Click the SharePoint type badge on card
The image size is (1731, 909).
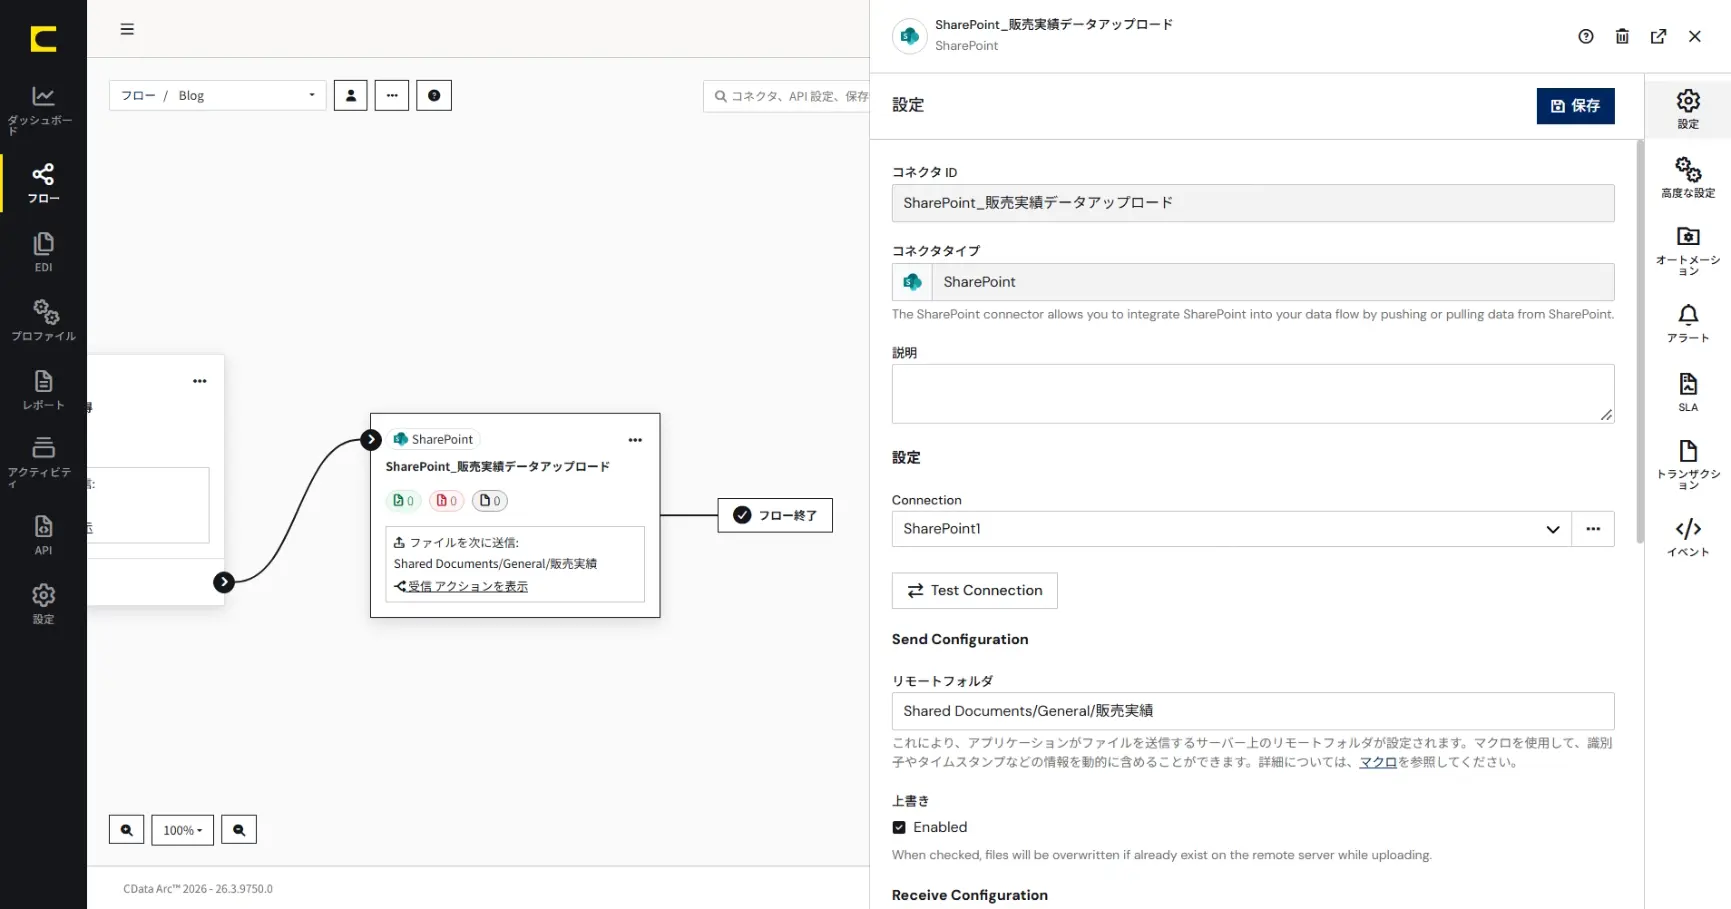434,439
